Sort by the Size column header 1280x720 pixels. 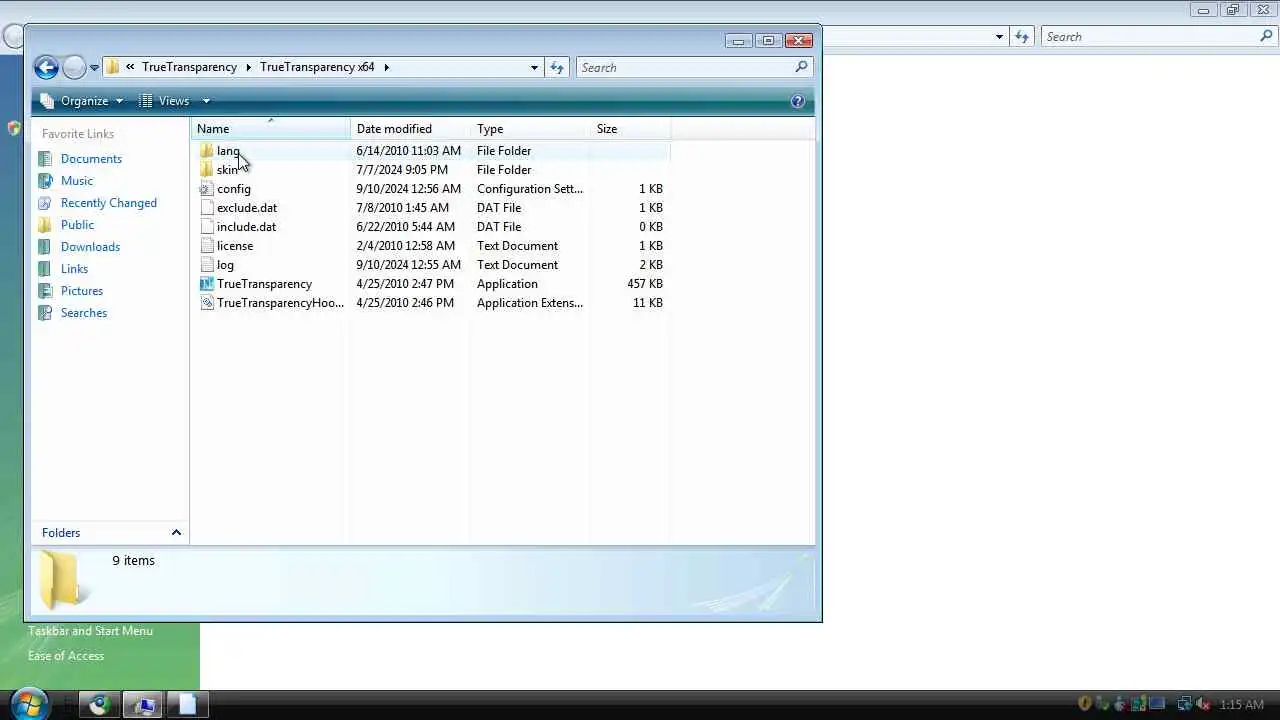click(x=630, y=129)
